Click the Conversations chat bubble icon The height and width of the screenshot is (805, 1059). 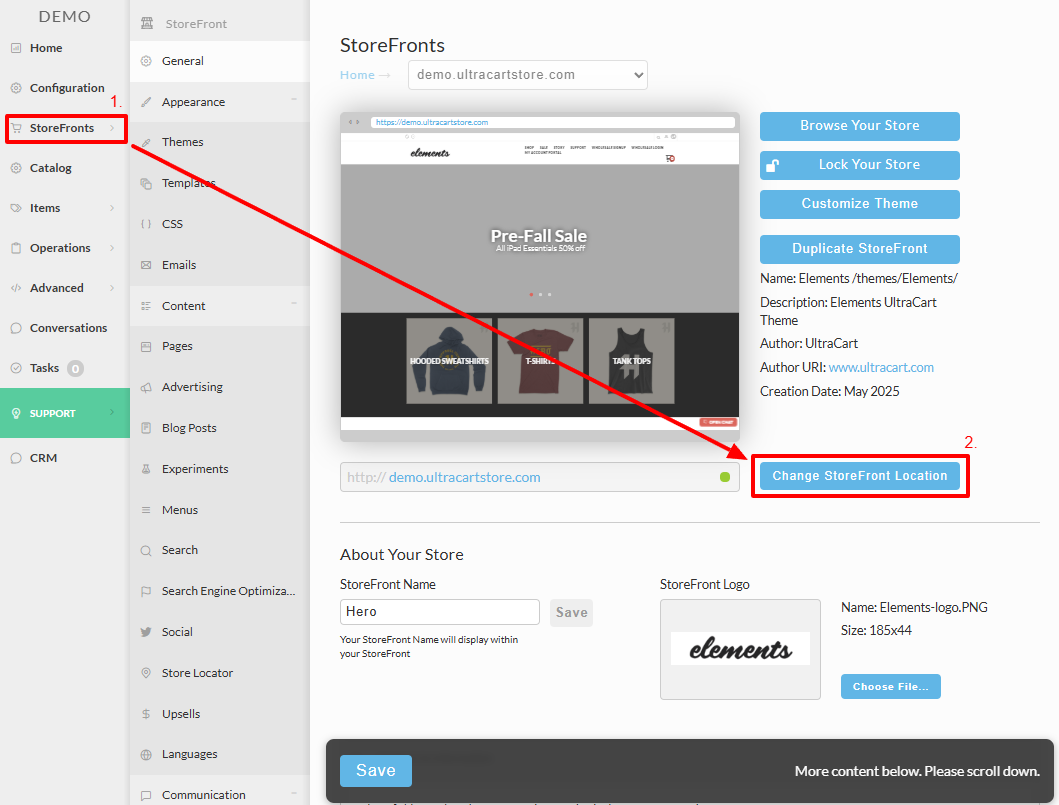coord(16,328)
